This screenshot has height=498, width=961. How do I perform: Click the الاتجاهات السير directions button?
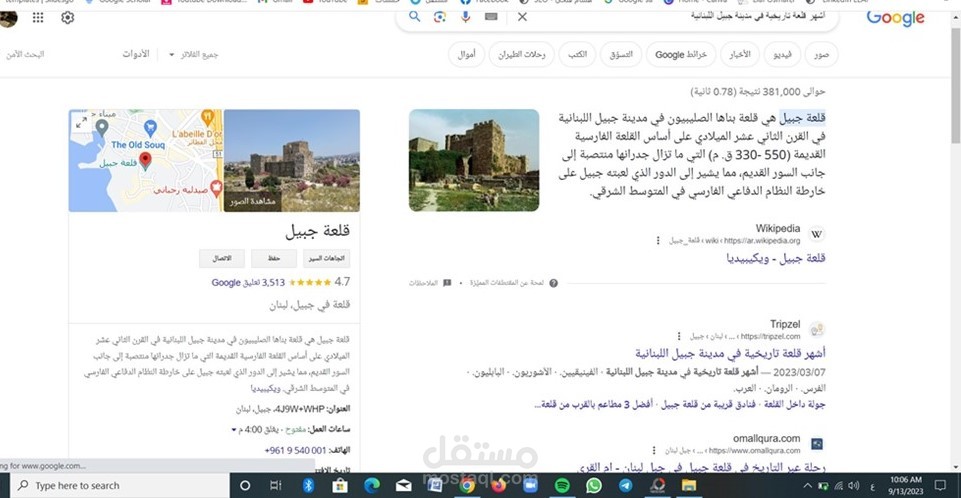[327, 258]
